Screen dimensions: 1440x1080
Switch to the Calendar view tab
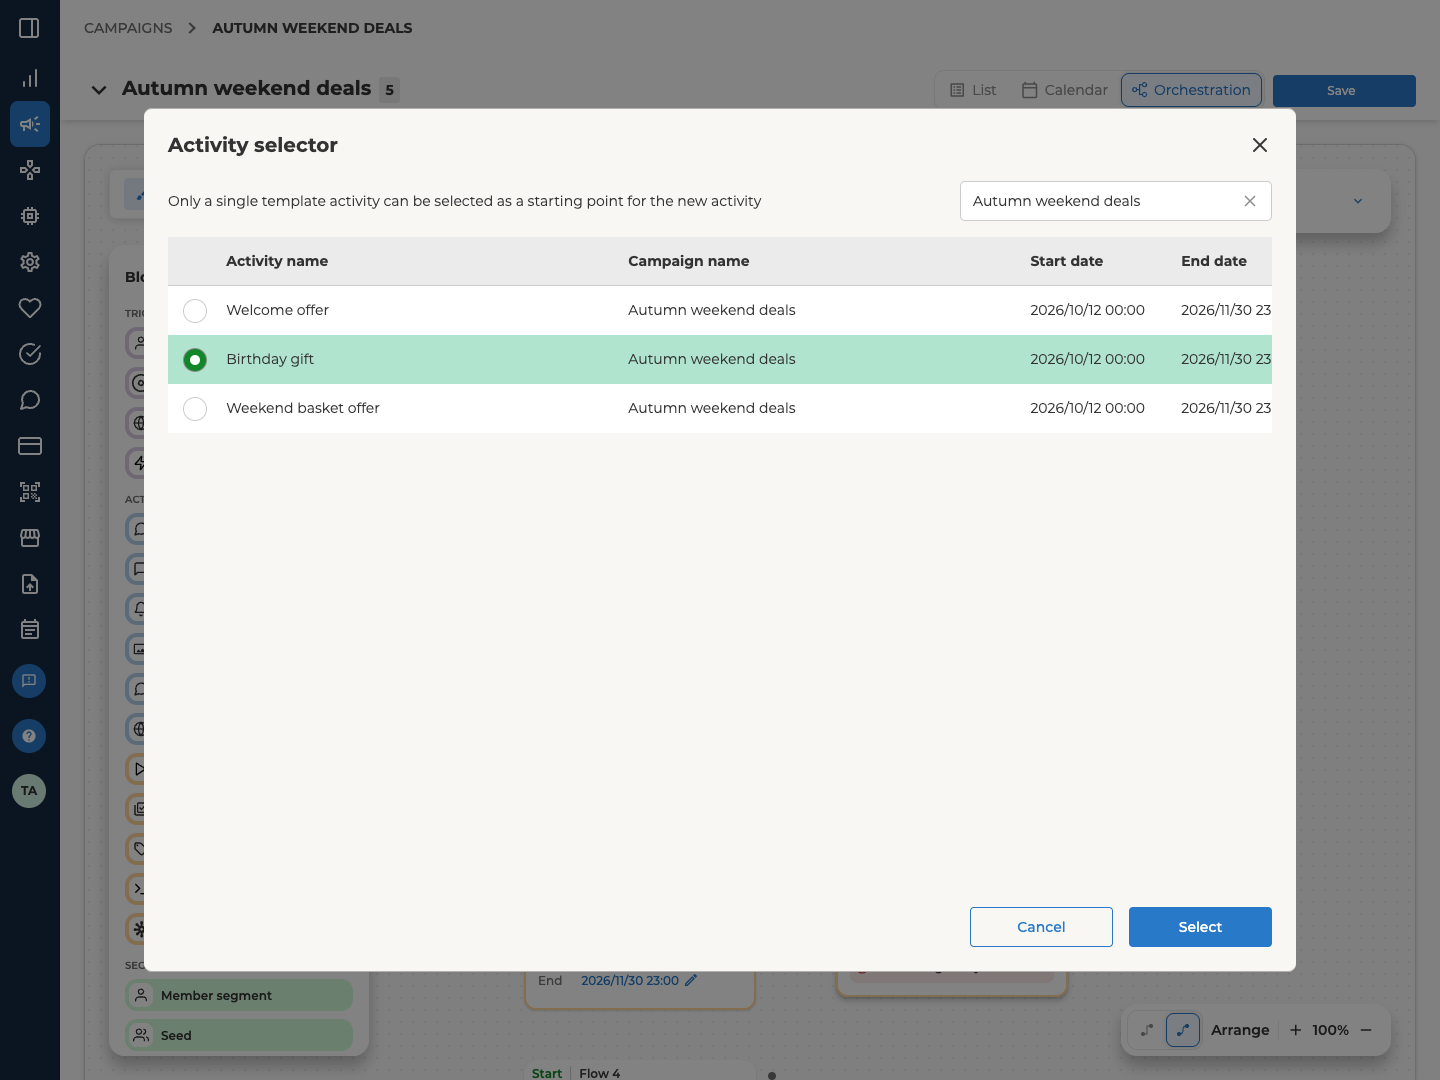(1065, 90)
